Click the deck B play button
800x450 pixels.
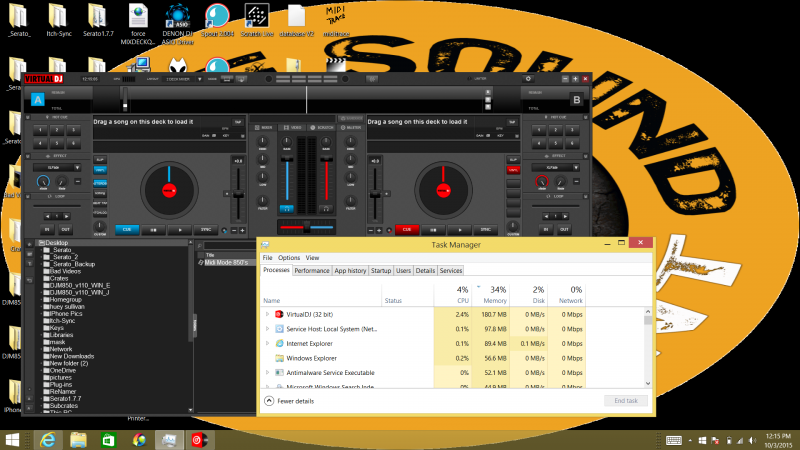(460, 230)
